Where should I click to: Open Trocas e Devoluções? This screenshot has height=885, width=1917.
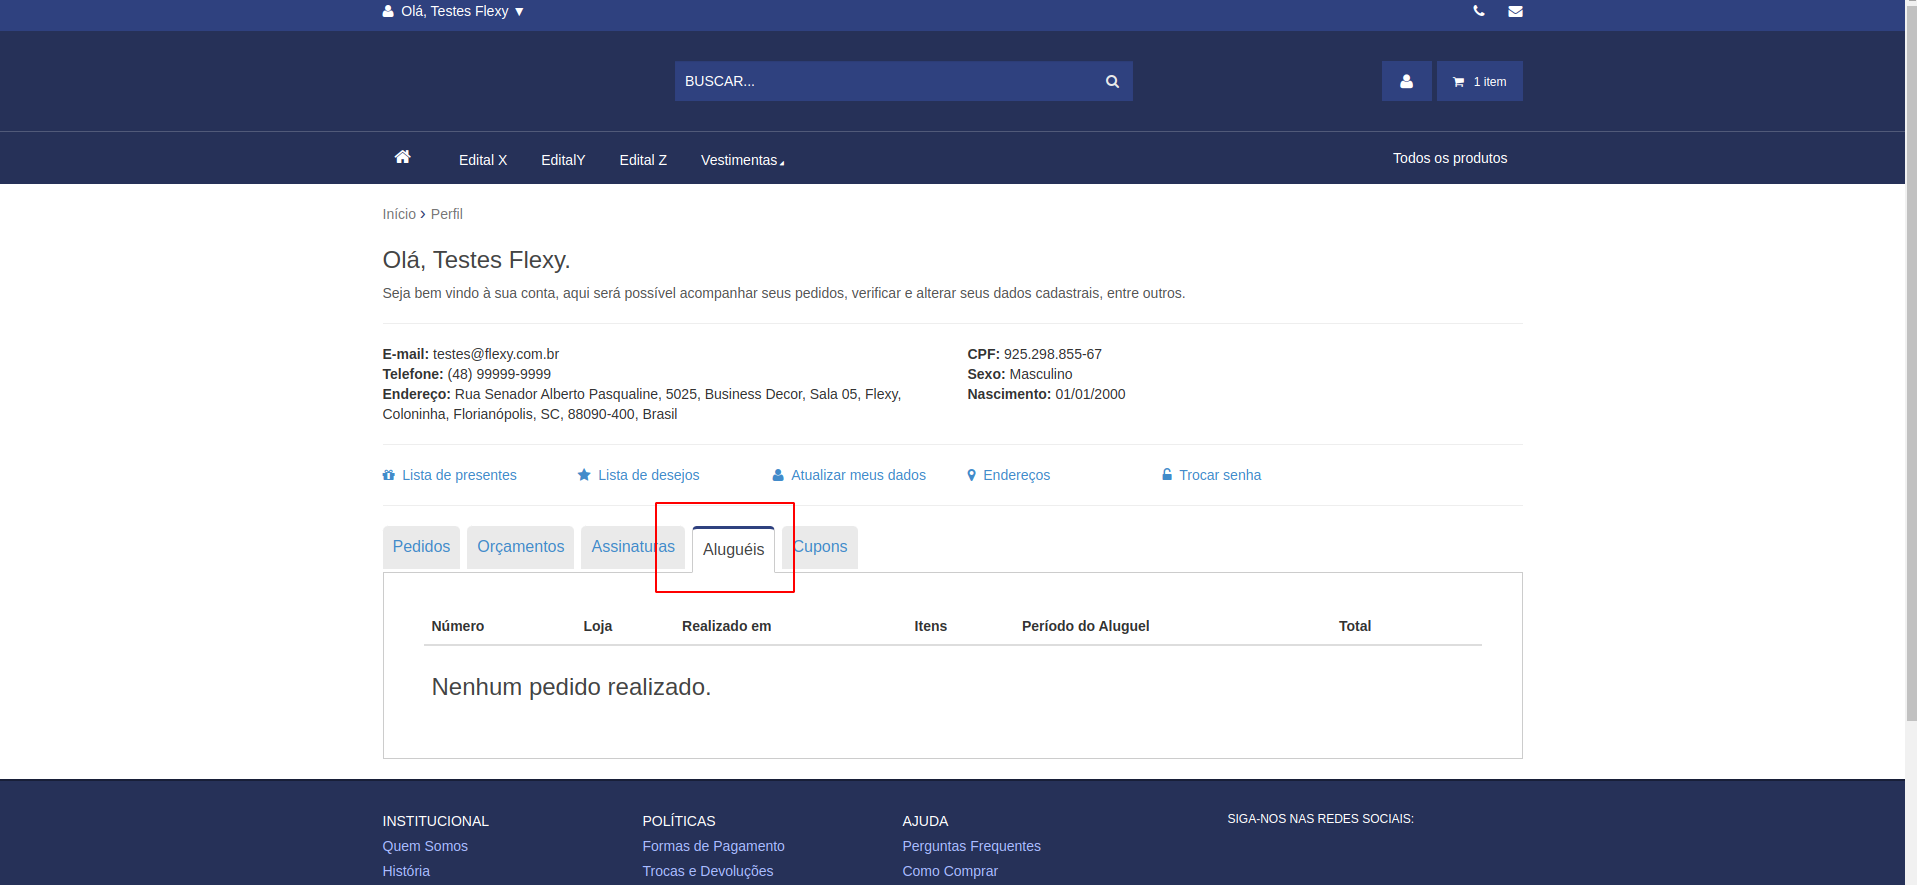[x=708, y=871]
